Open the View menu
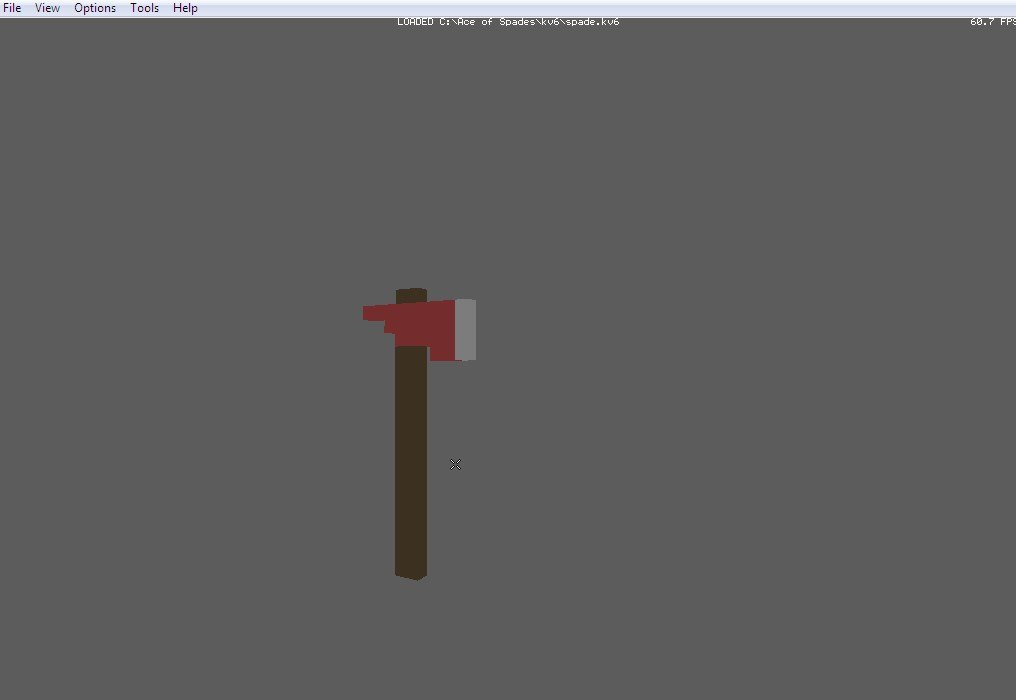The height and width of the screenshot is (700, 1016). point(47,8)
